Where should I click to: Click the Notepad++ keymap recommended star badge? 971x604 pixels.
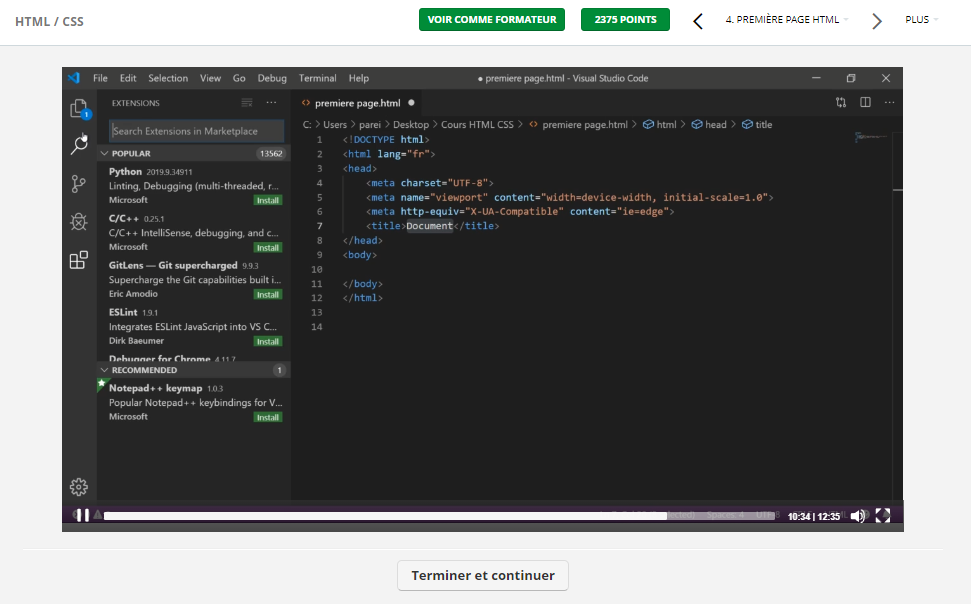(x=102, y=383)
